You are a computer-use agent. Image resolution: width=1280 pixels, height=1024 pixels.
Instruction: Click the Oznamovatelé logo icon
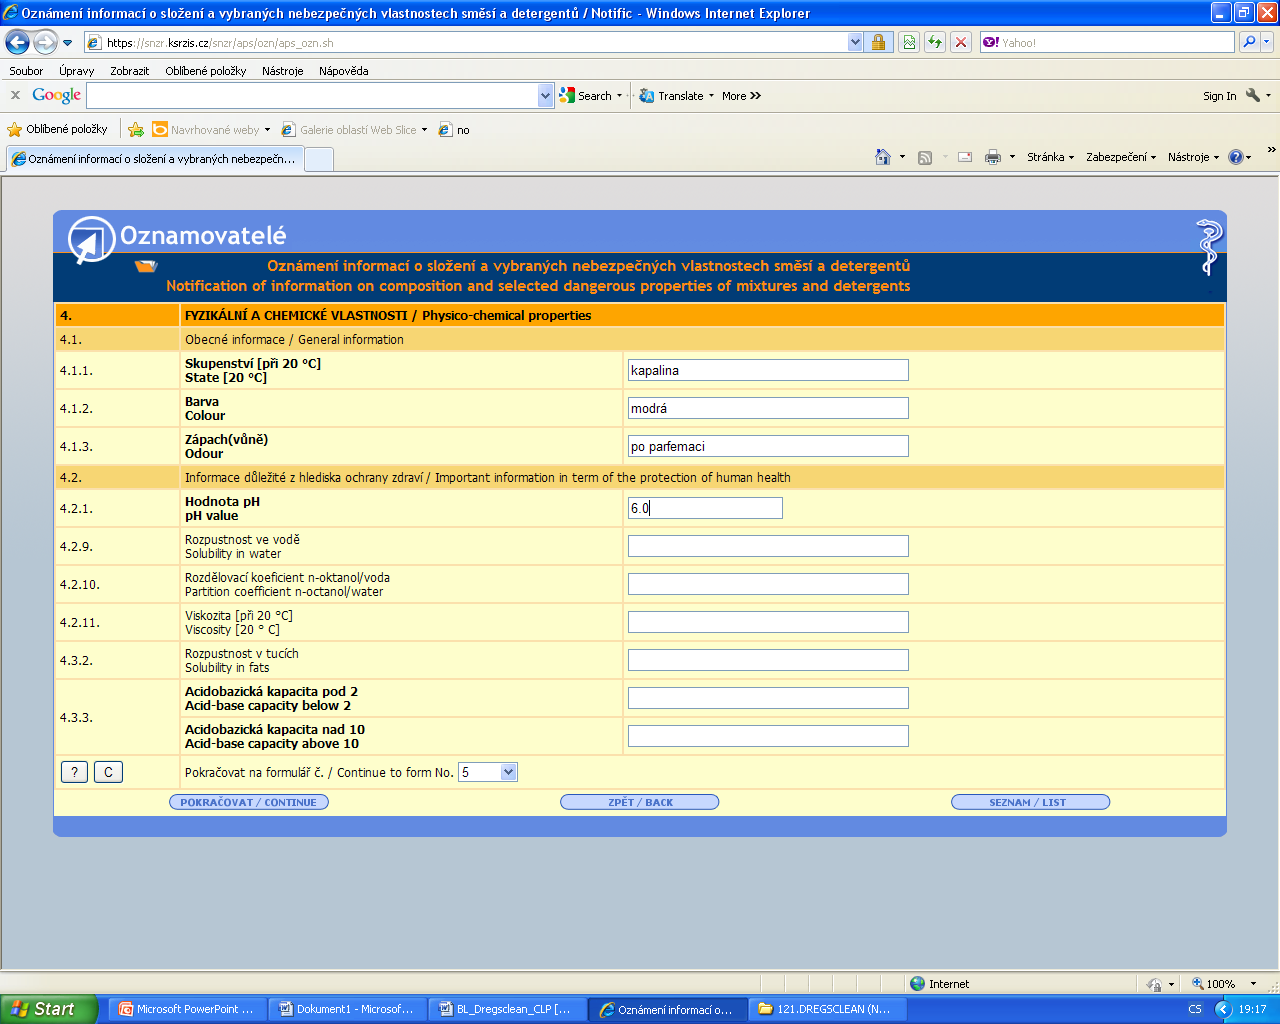91,240
